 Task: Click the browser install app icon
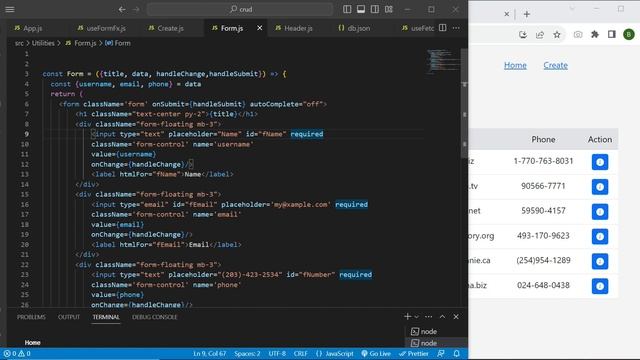[x=523, y=35]
